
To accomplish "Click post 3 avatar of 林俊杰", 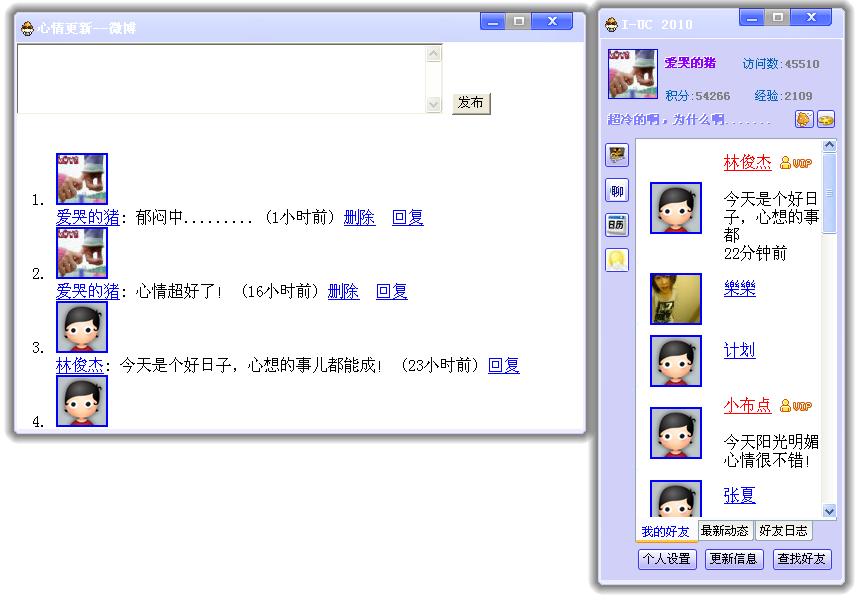I will (82, 327).
